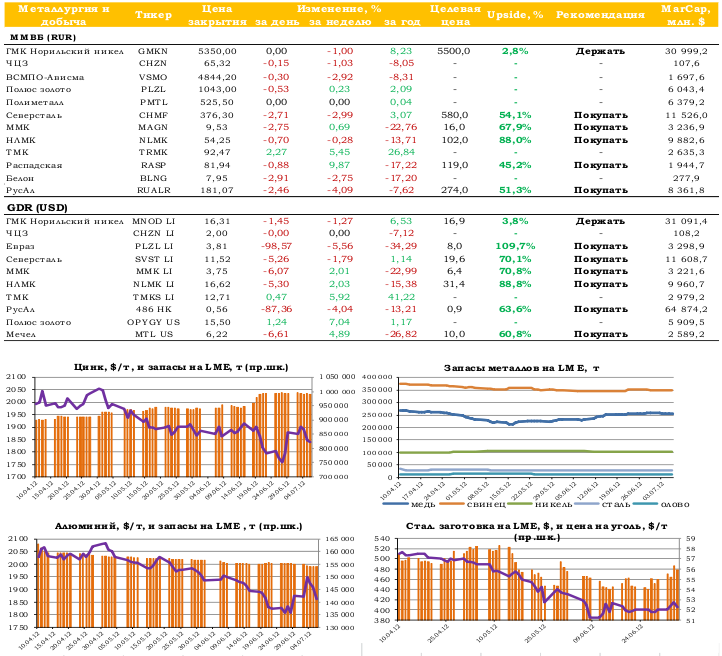Select the MMBБ (RUR) section heading
Viewport: 722px width, 656px height.
point(42,37)
